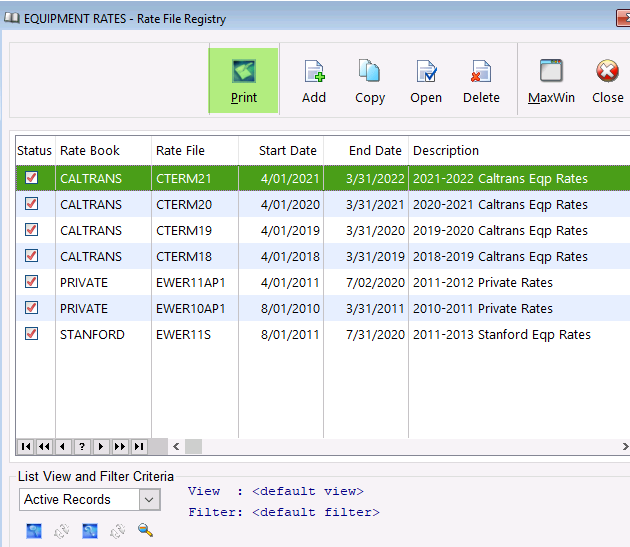Toggle status checkbox for CTERM21 row

pyautogui.click(x=31, y=177)
